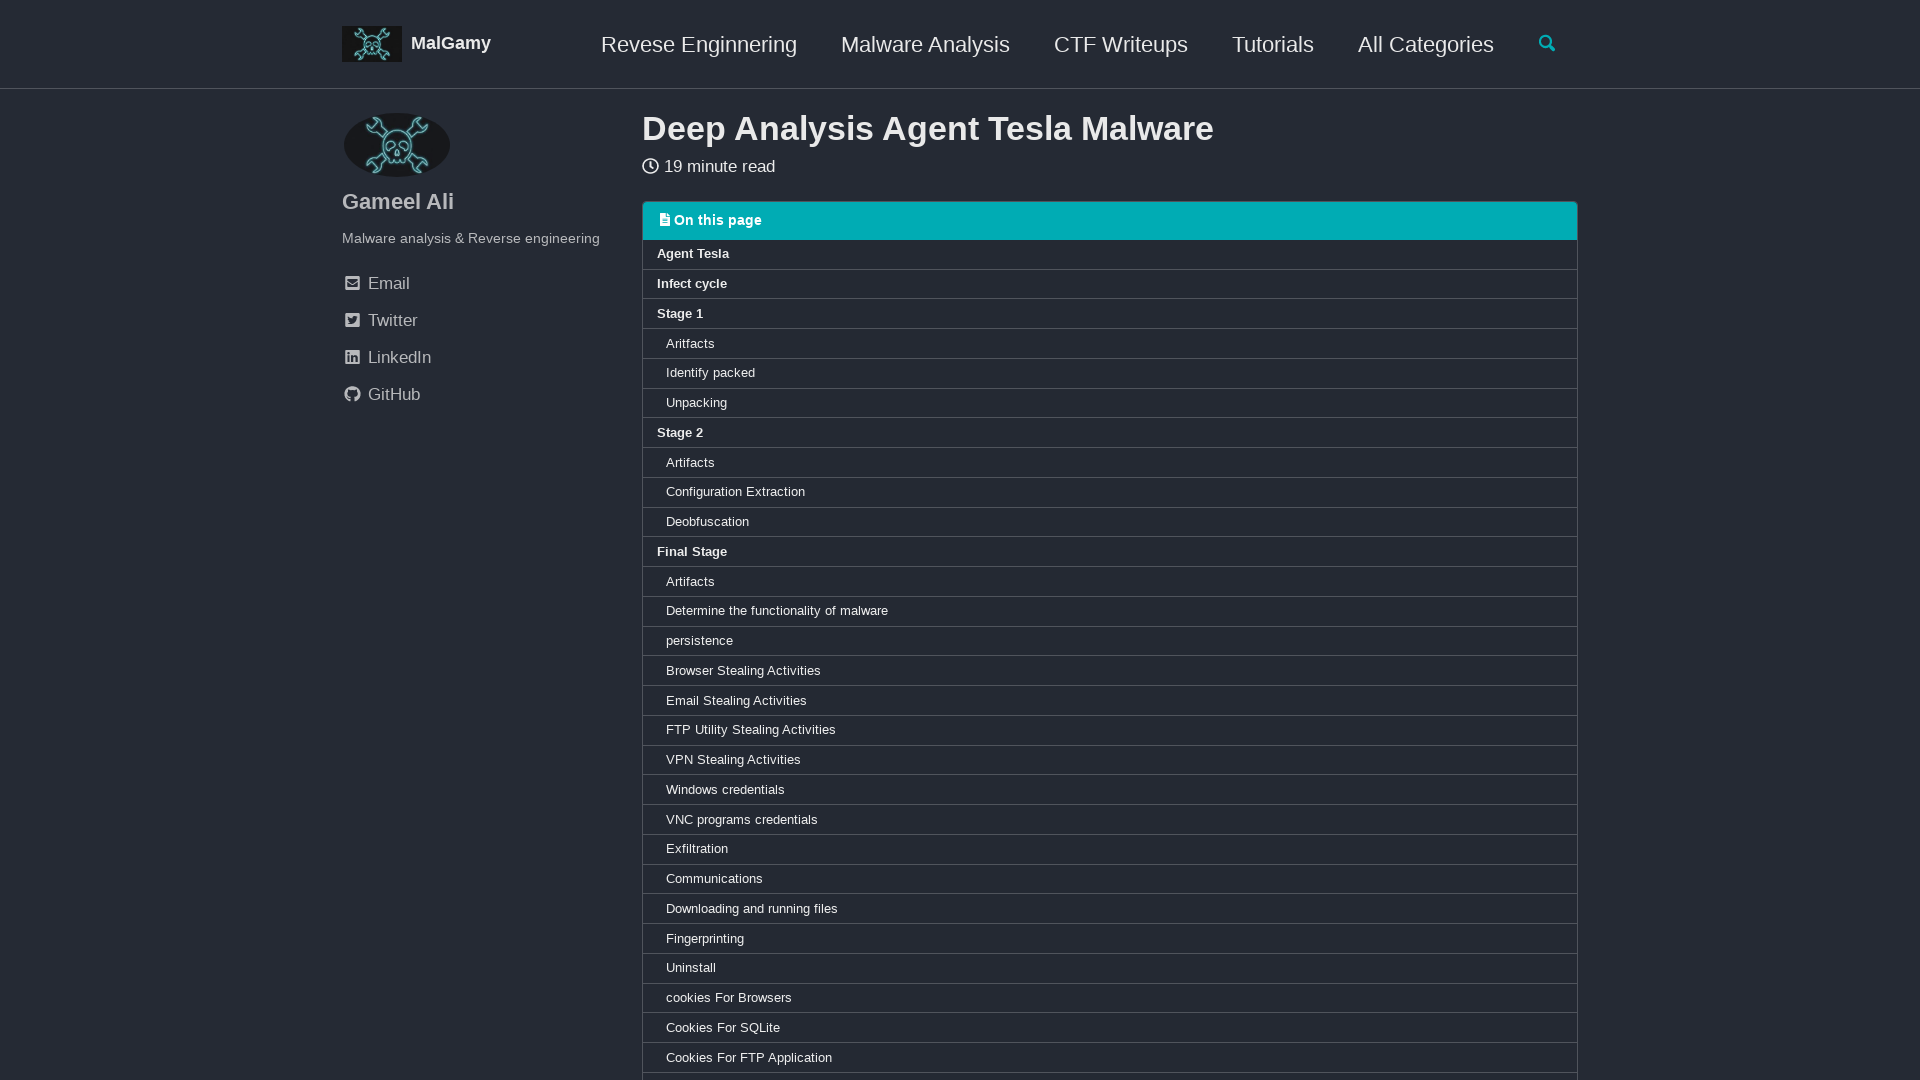The height and width of the screenshot is (1080, 1920).
Task: Jump to VNC programs credentials
Action: coord(1110,820)
